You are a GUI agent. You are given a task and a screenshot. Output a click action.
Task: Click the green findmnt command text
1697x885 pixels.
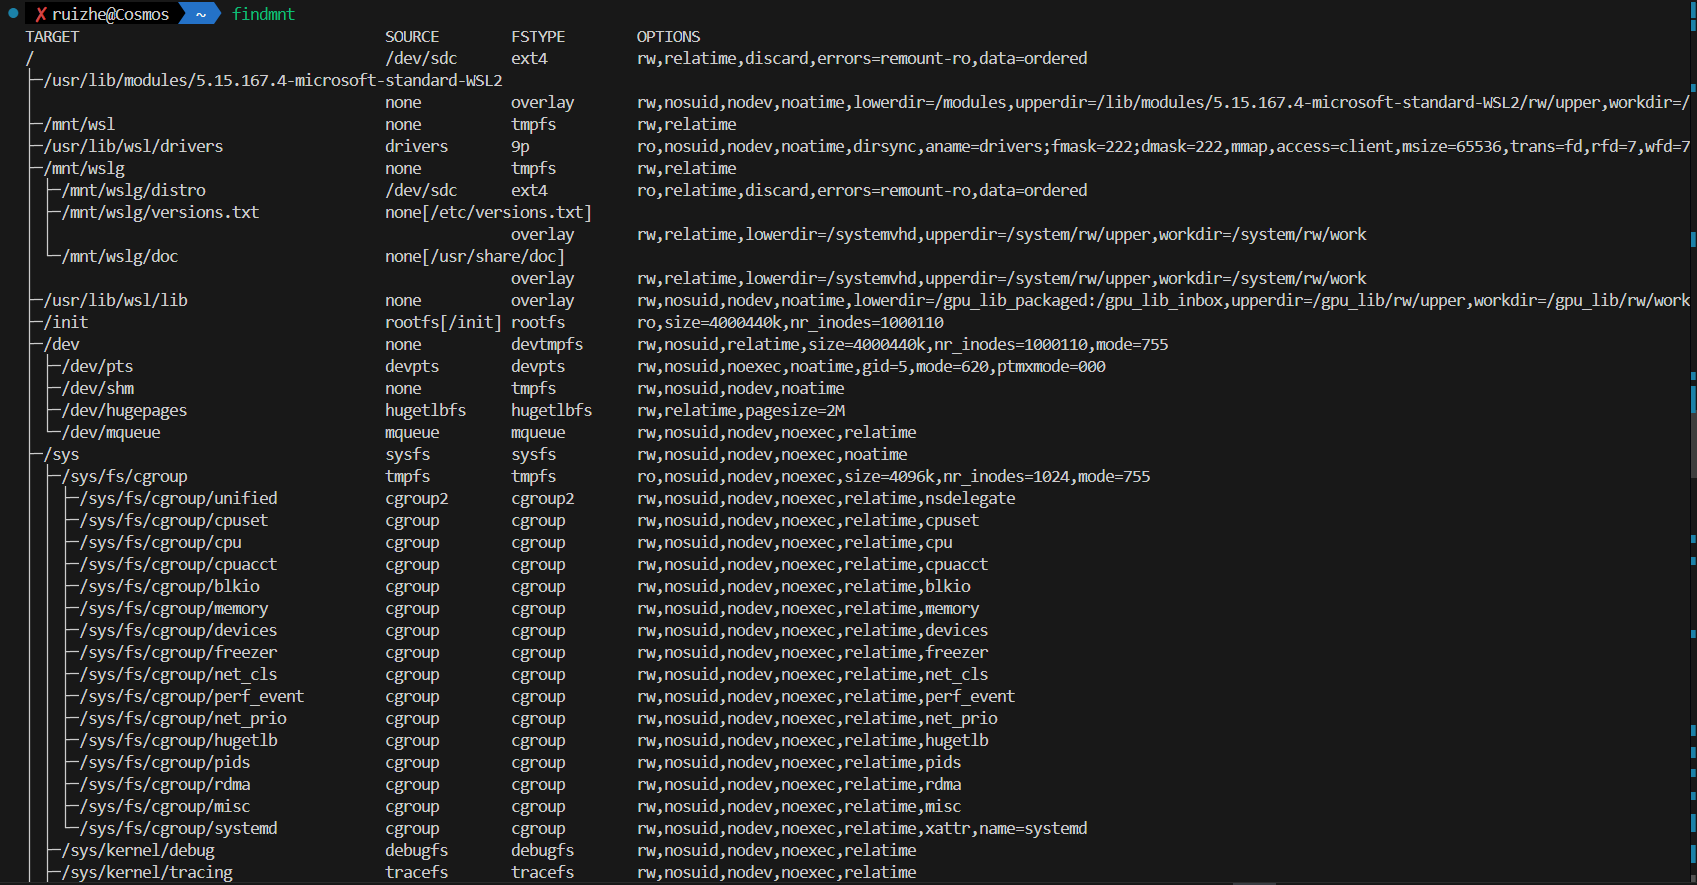[x=263, y=14]
